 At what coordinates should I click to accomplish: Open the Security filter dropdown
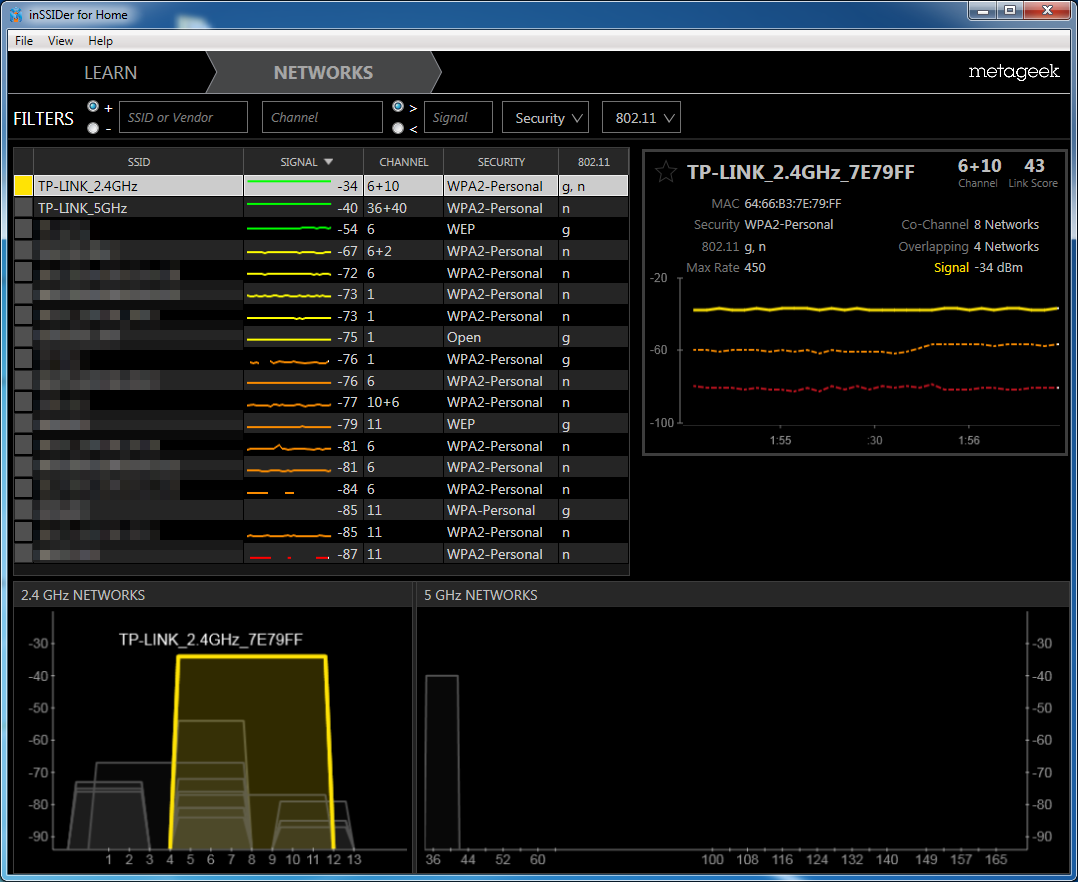coord(545,118)
